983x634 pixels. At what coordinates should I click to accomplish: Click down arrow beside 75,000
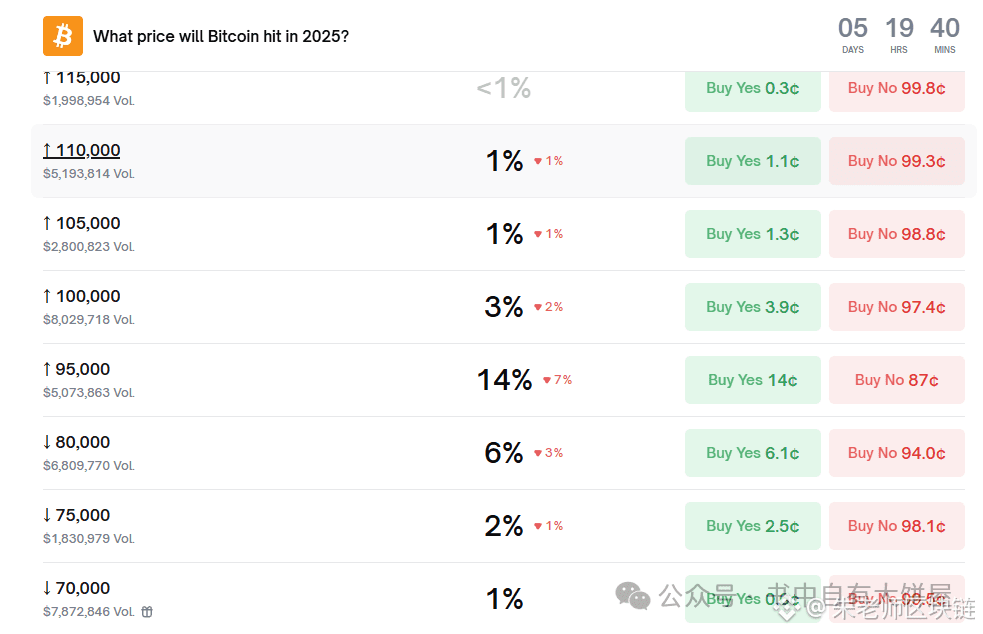coord(47,515)
